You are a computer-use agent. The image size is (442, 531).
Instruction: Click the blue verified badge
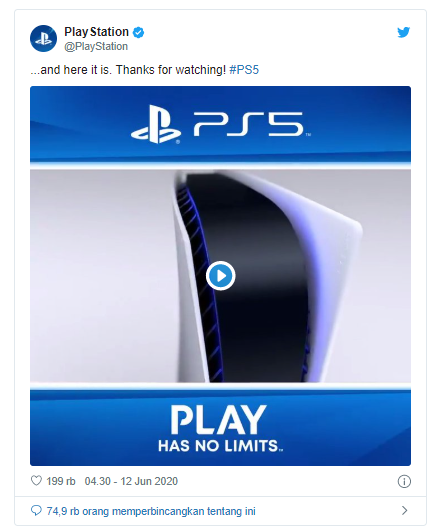[138, 32]
